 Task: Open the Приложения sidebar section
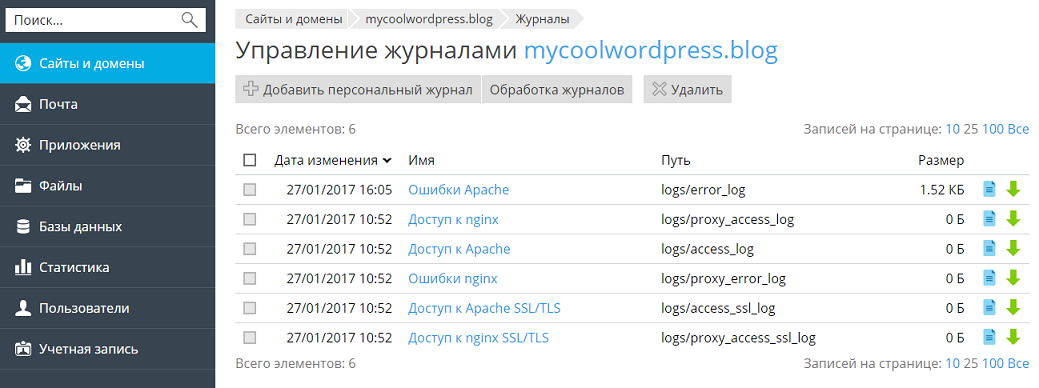pos(107,145)
